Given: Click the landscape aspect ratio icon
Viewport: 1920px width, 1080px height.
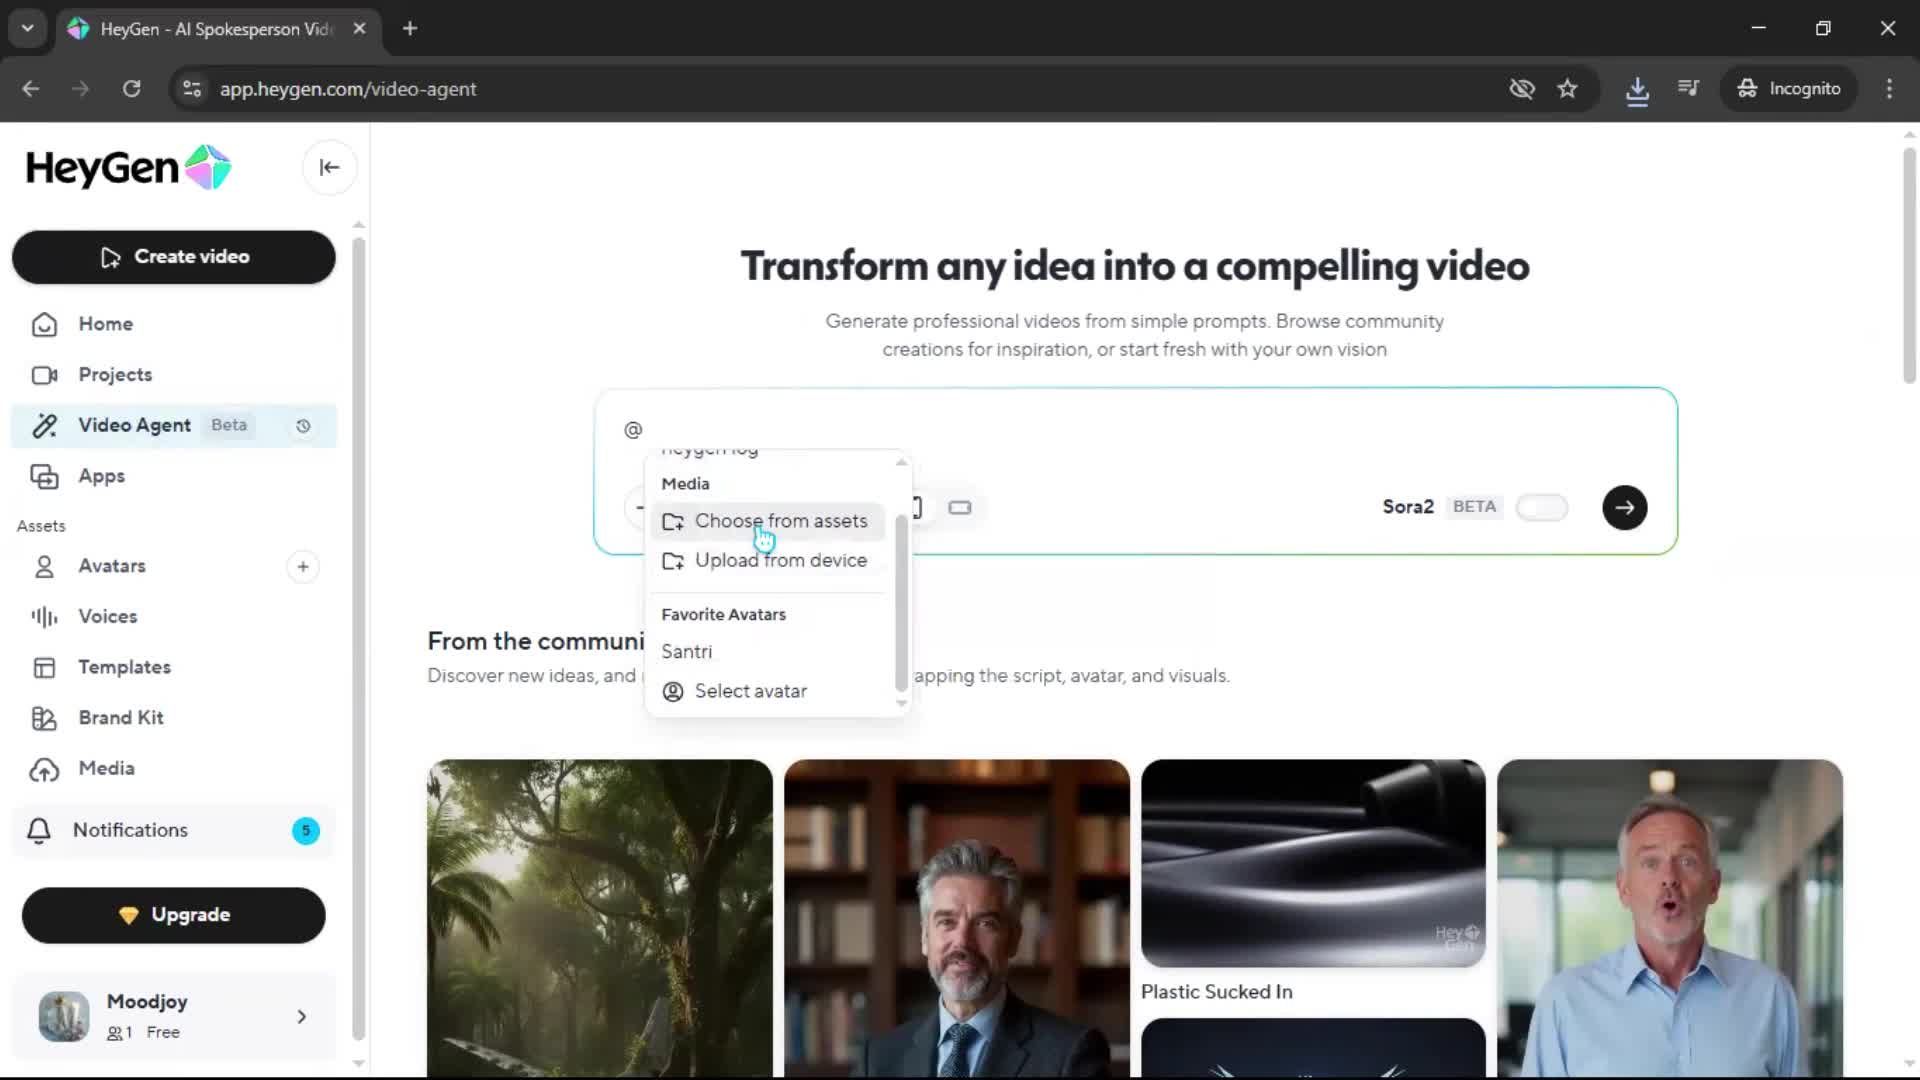Looking at the screenshot, I should coord(960,508).
